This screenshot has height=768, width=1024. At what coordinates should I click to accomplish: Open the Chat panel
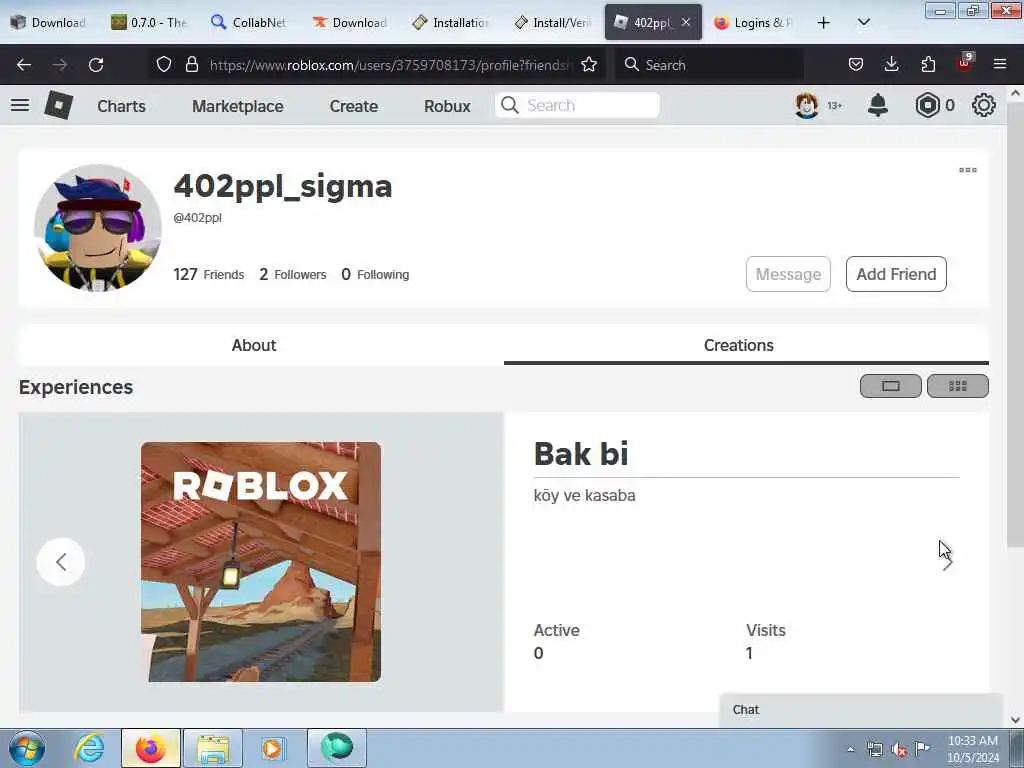point(861,710)
